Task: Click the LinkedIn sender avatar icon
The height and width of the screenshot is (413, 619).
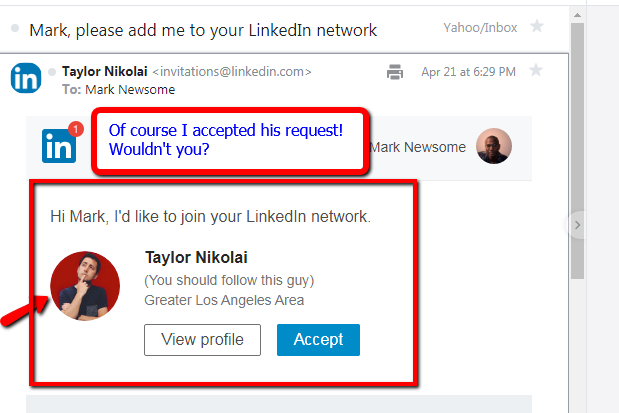Action: (x=26, y=78)
